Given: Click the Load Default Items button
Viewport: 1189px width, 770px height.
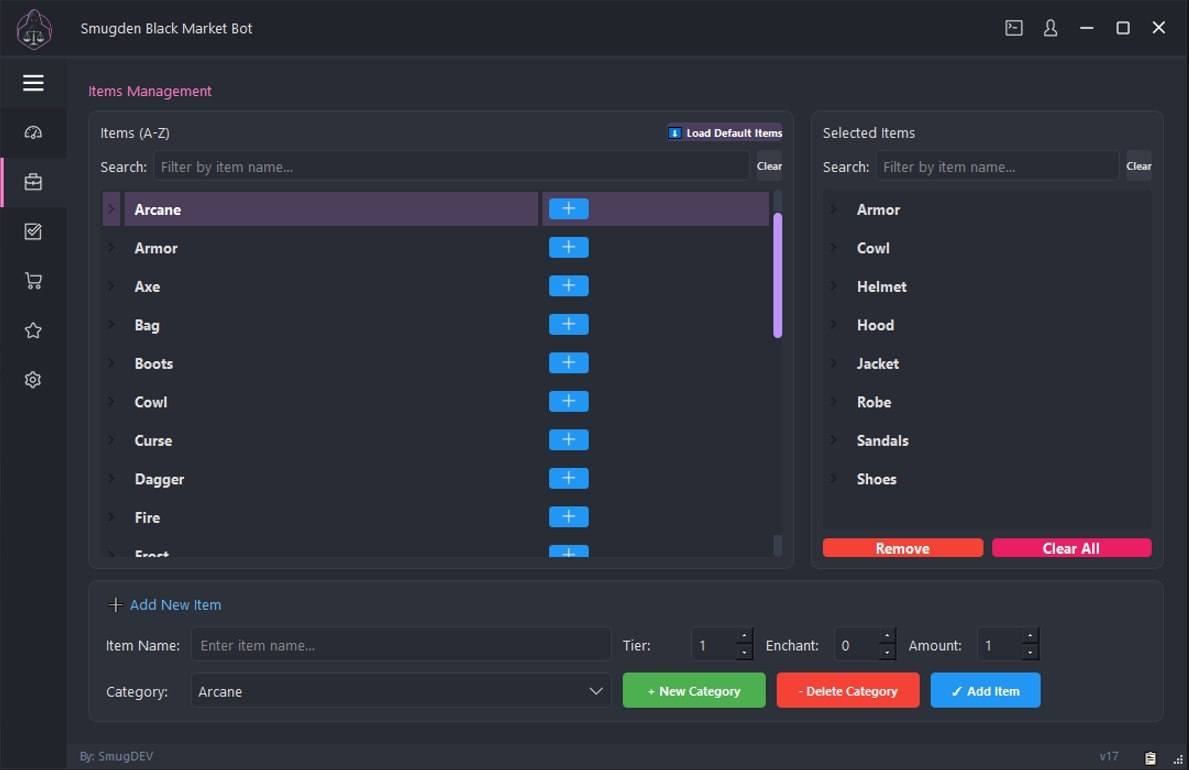Looking at the screenshot, I should pos(725,132).
